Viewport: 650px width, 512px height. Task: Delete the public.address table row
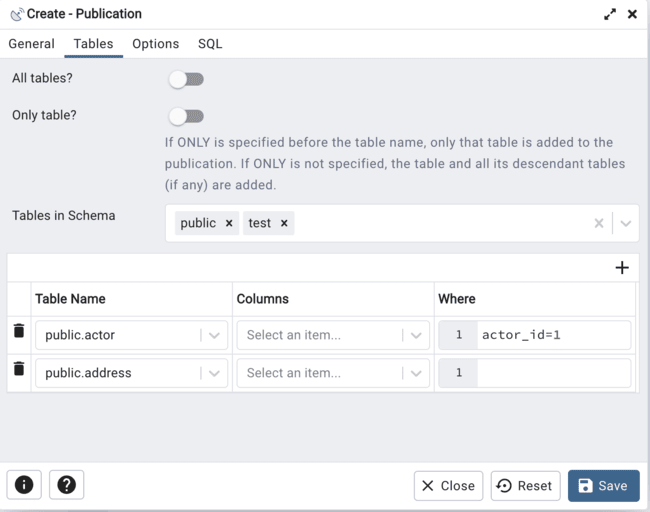coord(18,369)
